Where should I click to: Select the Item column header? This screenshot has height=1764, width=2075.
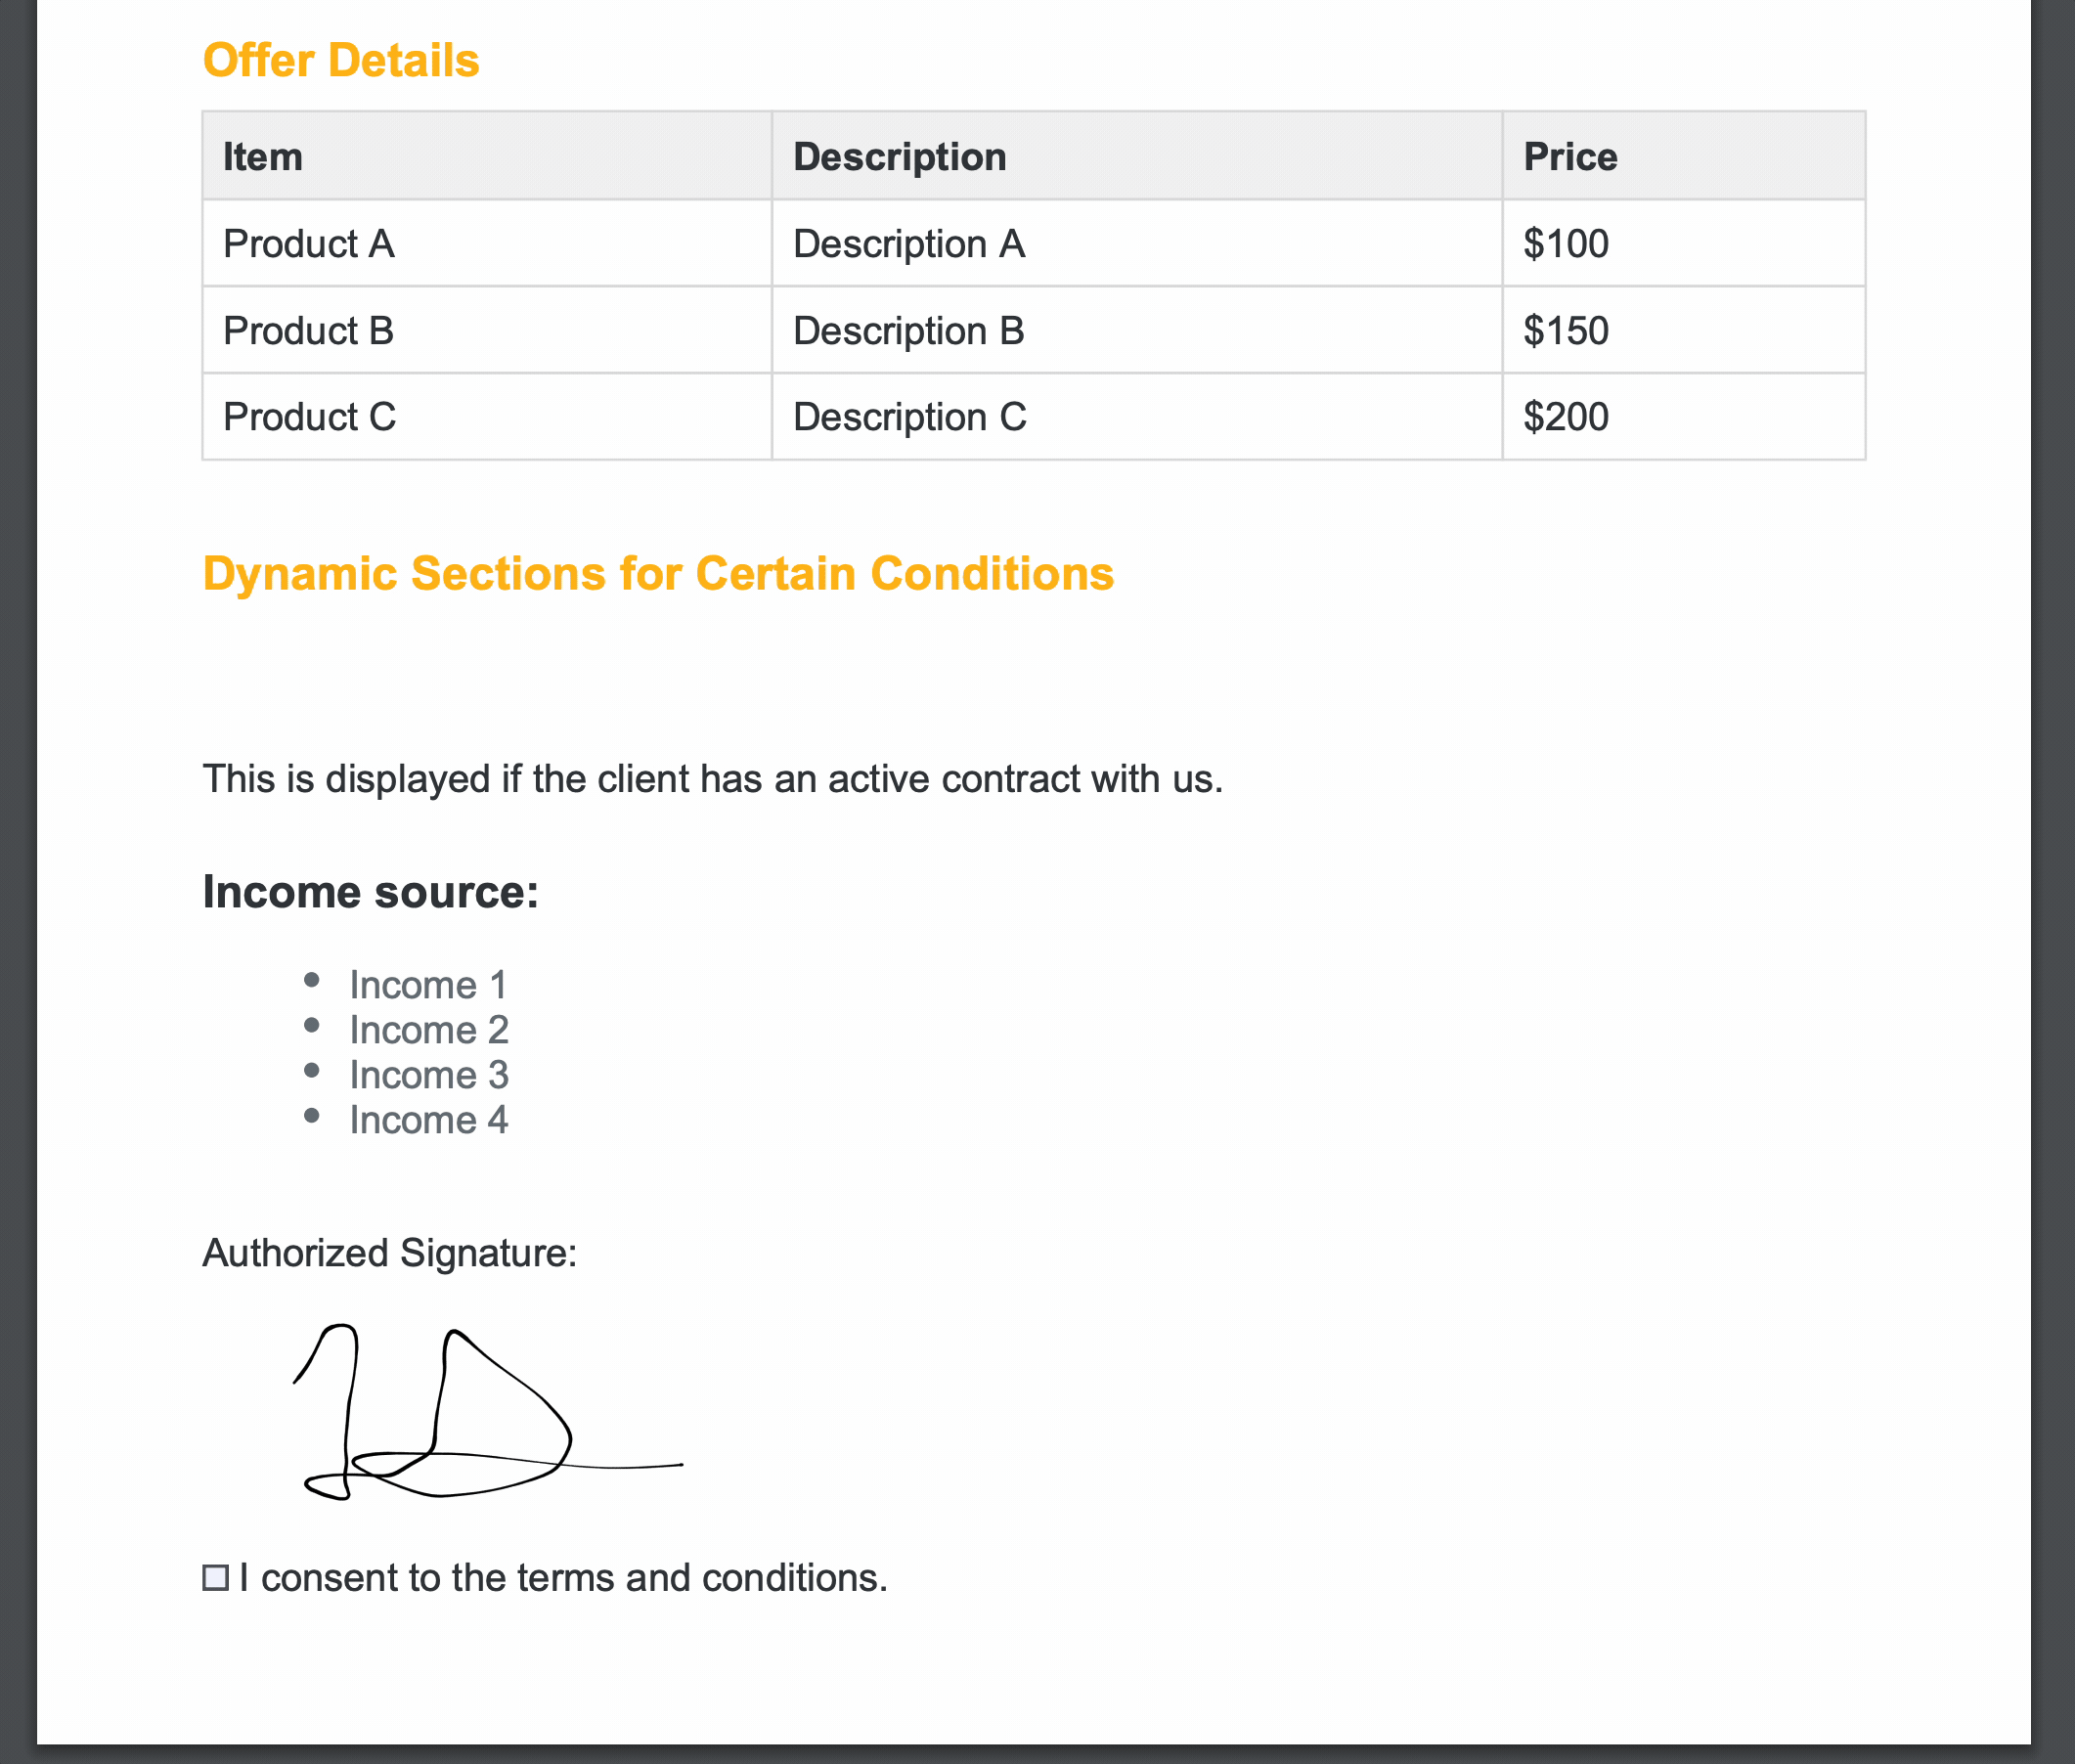[x=487, y=156]
